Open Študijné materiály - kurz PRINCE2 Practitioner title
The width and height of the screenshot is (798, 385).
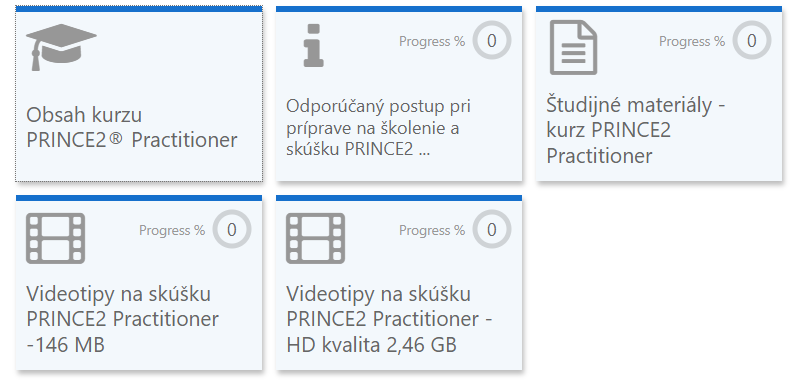[635, 130]
